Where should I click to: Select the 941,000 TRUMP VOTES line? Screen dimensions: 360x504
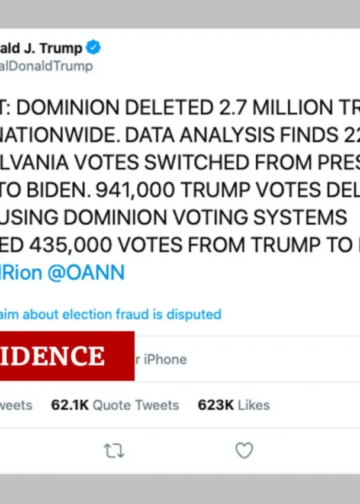[x=180, y=190]
